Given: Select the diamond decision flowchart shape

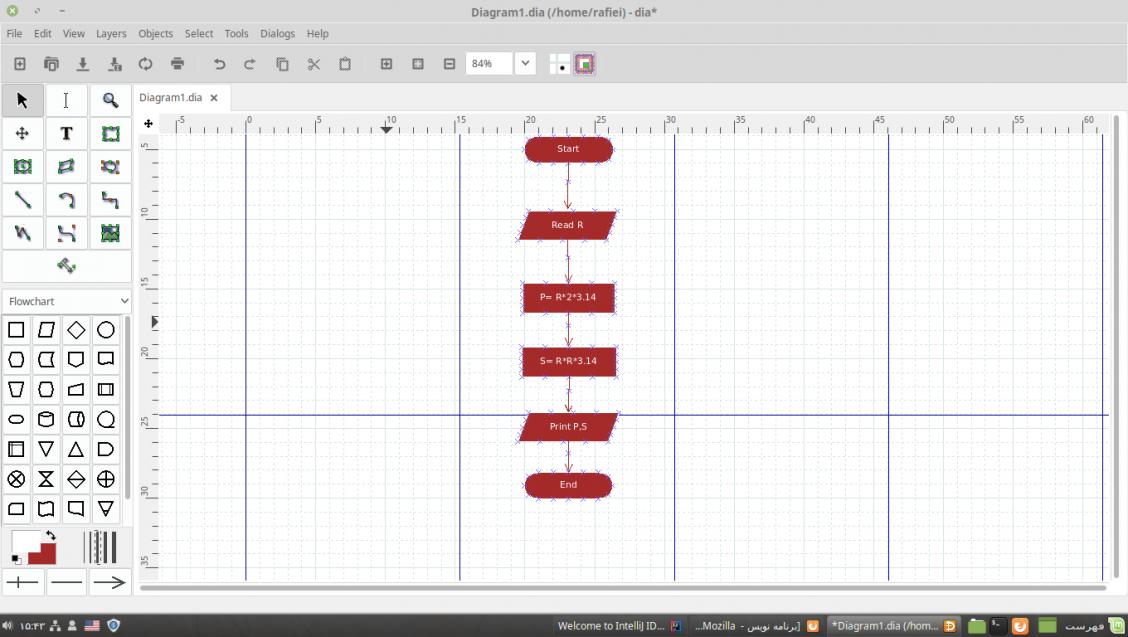Looking at the screenshot, I should [76, 330].
